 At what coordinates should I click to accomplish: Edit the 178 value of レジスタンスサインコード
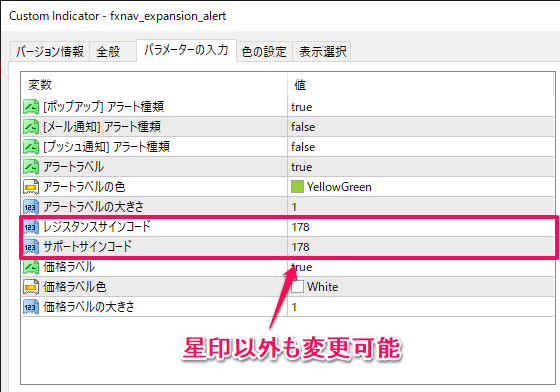click(300, 227)
